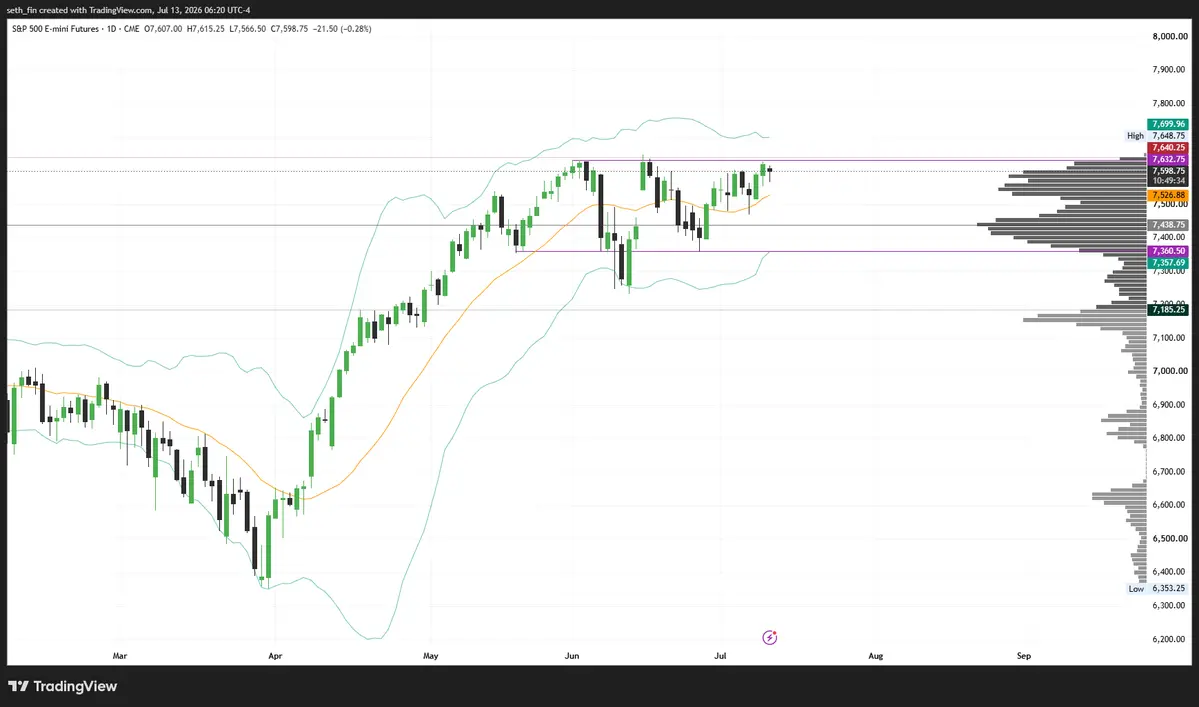The height and width of the screenshot is (707, 1199).
Task: Select the Jun label on time axis
Action: coord(572,656)
